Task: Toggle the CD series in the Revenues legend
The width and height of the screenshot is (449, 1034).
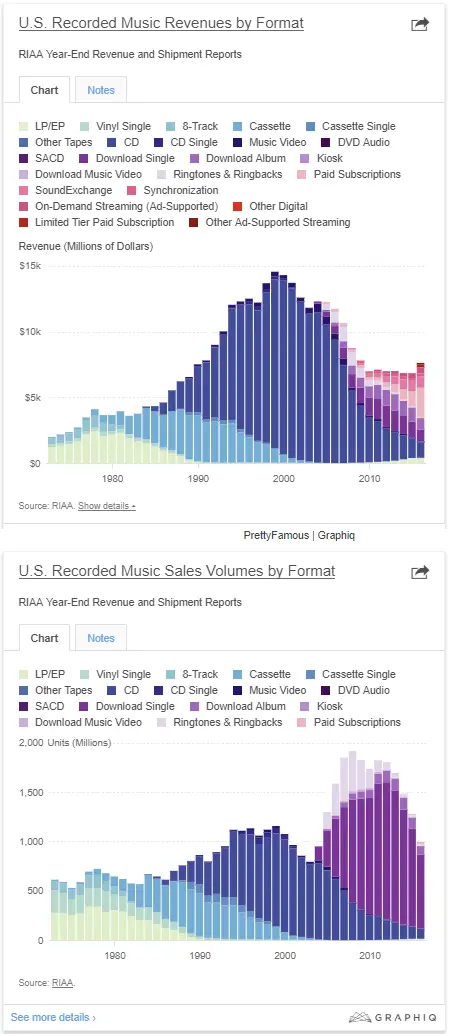Action: 123,142
